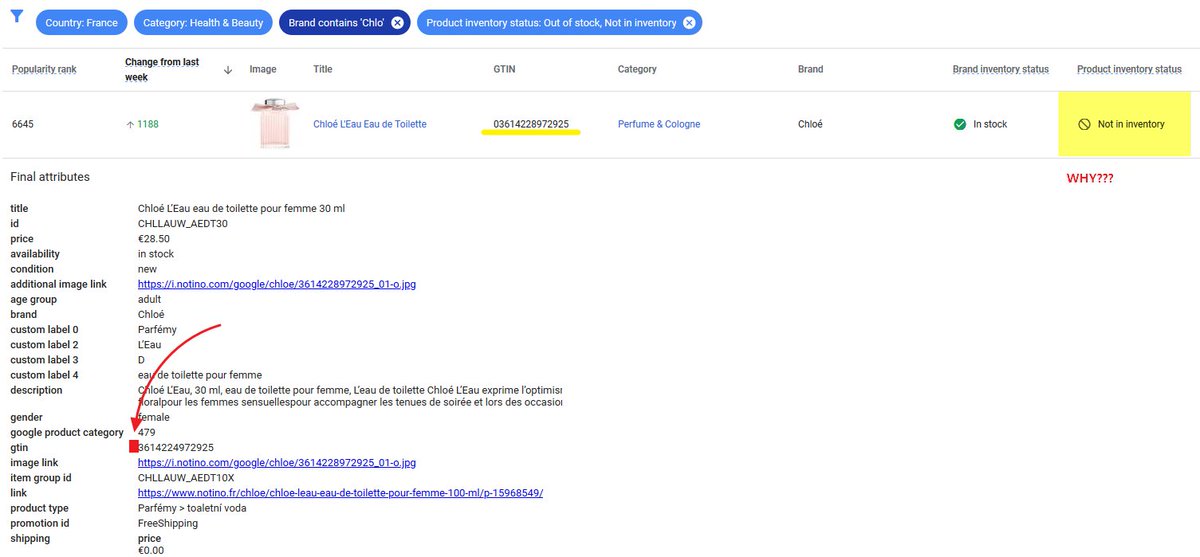Click the Brand inventory status column header
Image resolution: width=1200 pixels, height=557 pixels.
1000,69
